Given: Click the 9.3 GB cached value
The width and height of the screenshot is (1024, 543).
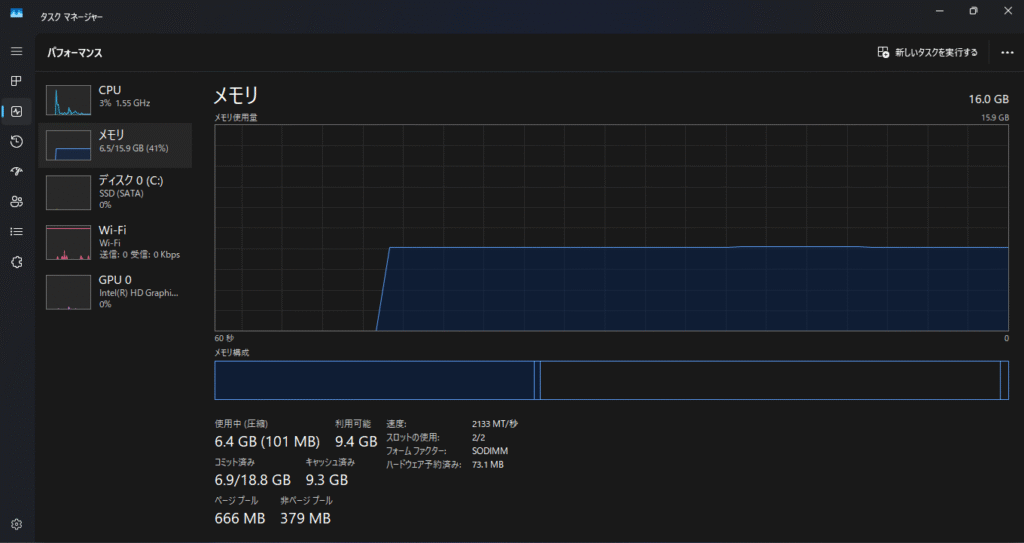Looking at the screenshot, I should click(x=327, y=480).
